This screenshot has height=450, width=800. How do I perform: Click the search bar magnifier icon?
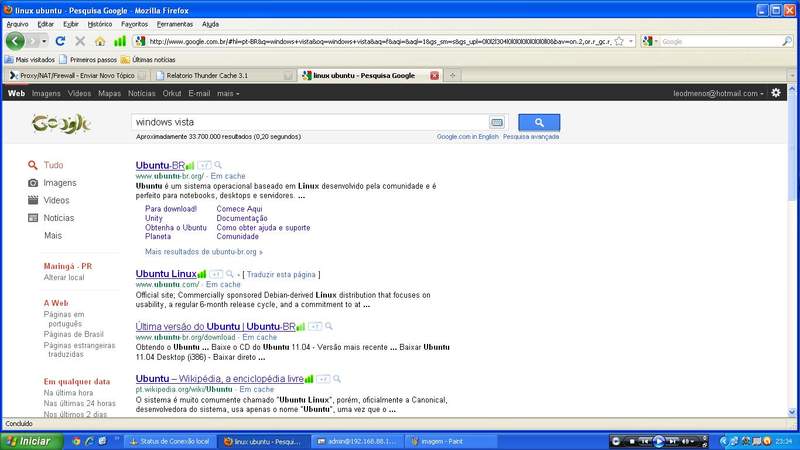point(787,41)
